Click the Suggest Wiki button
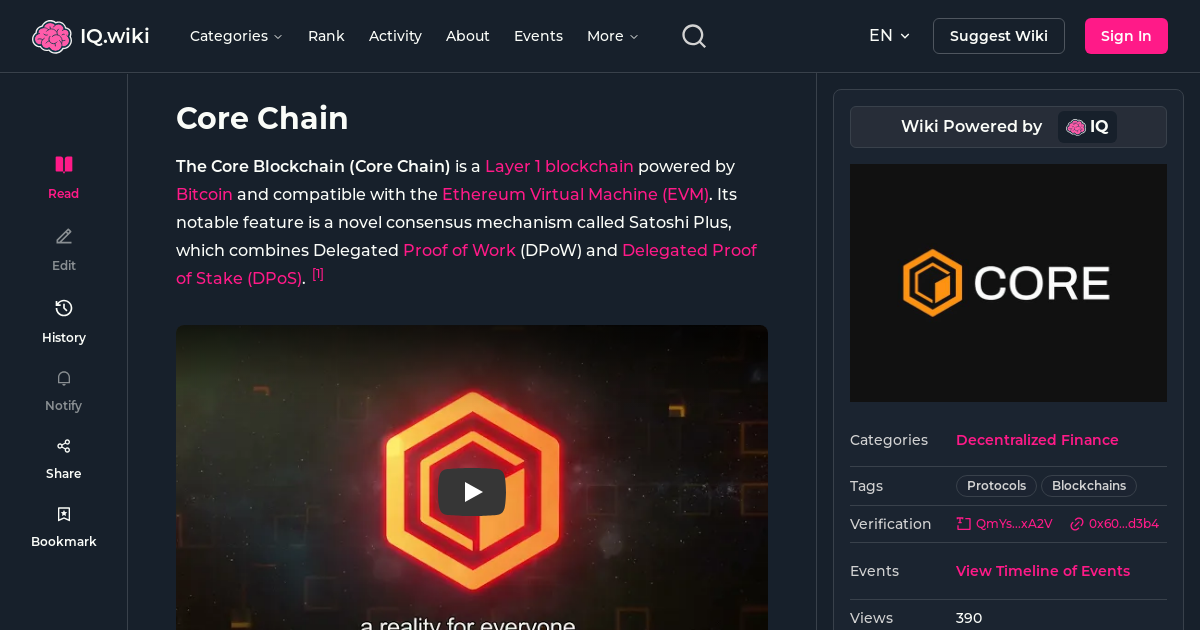Image resolution: width=1200 pixels, height=630 pixels. (x=998, y=35)
